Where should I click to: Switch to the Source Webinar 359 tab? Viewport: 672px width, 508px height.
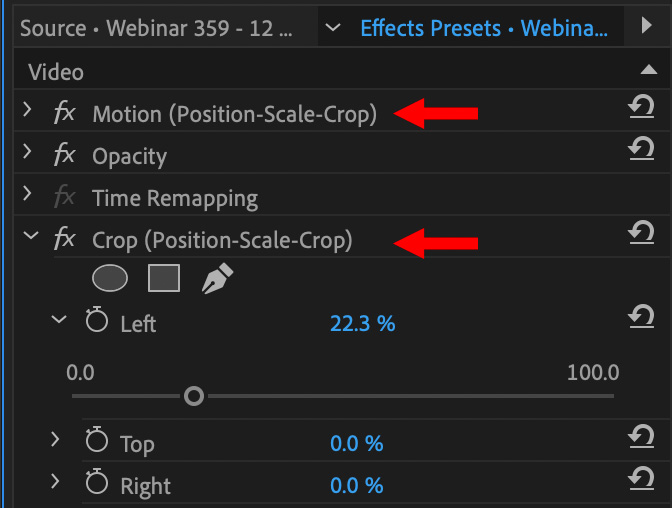[157, 27]
